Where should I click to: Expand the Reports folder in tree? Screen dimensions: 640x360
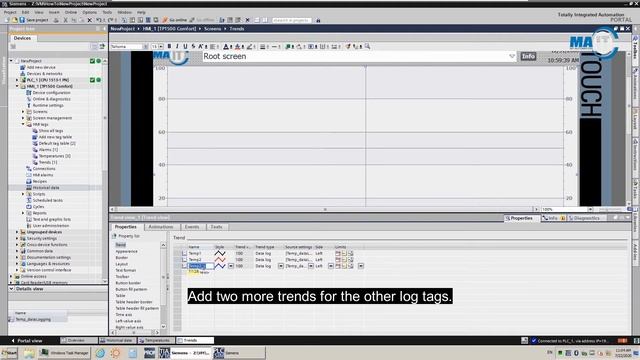[x=23, y=213]
